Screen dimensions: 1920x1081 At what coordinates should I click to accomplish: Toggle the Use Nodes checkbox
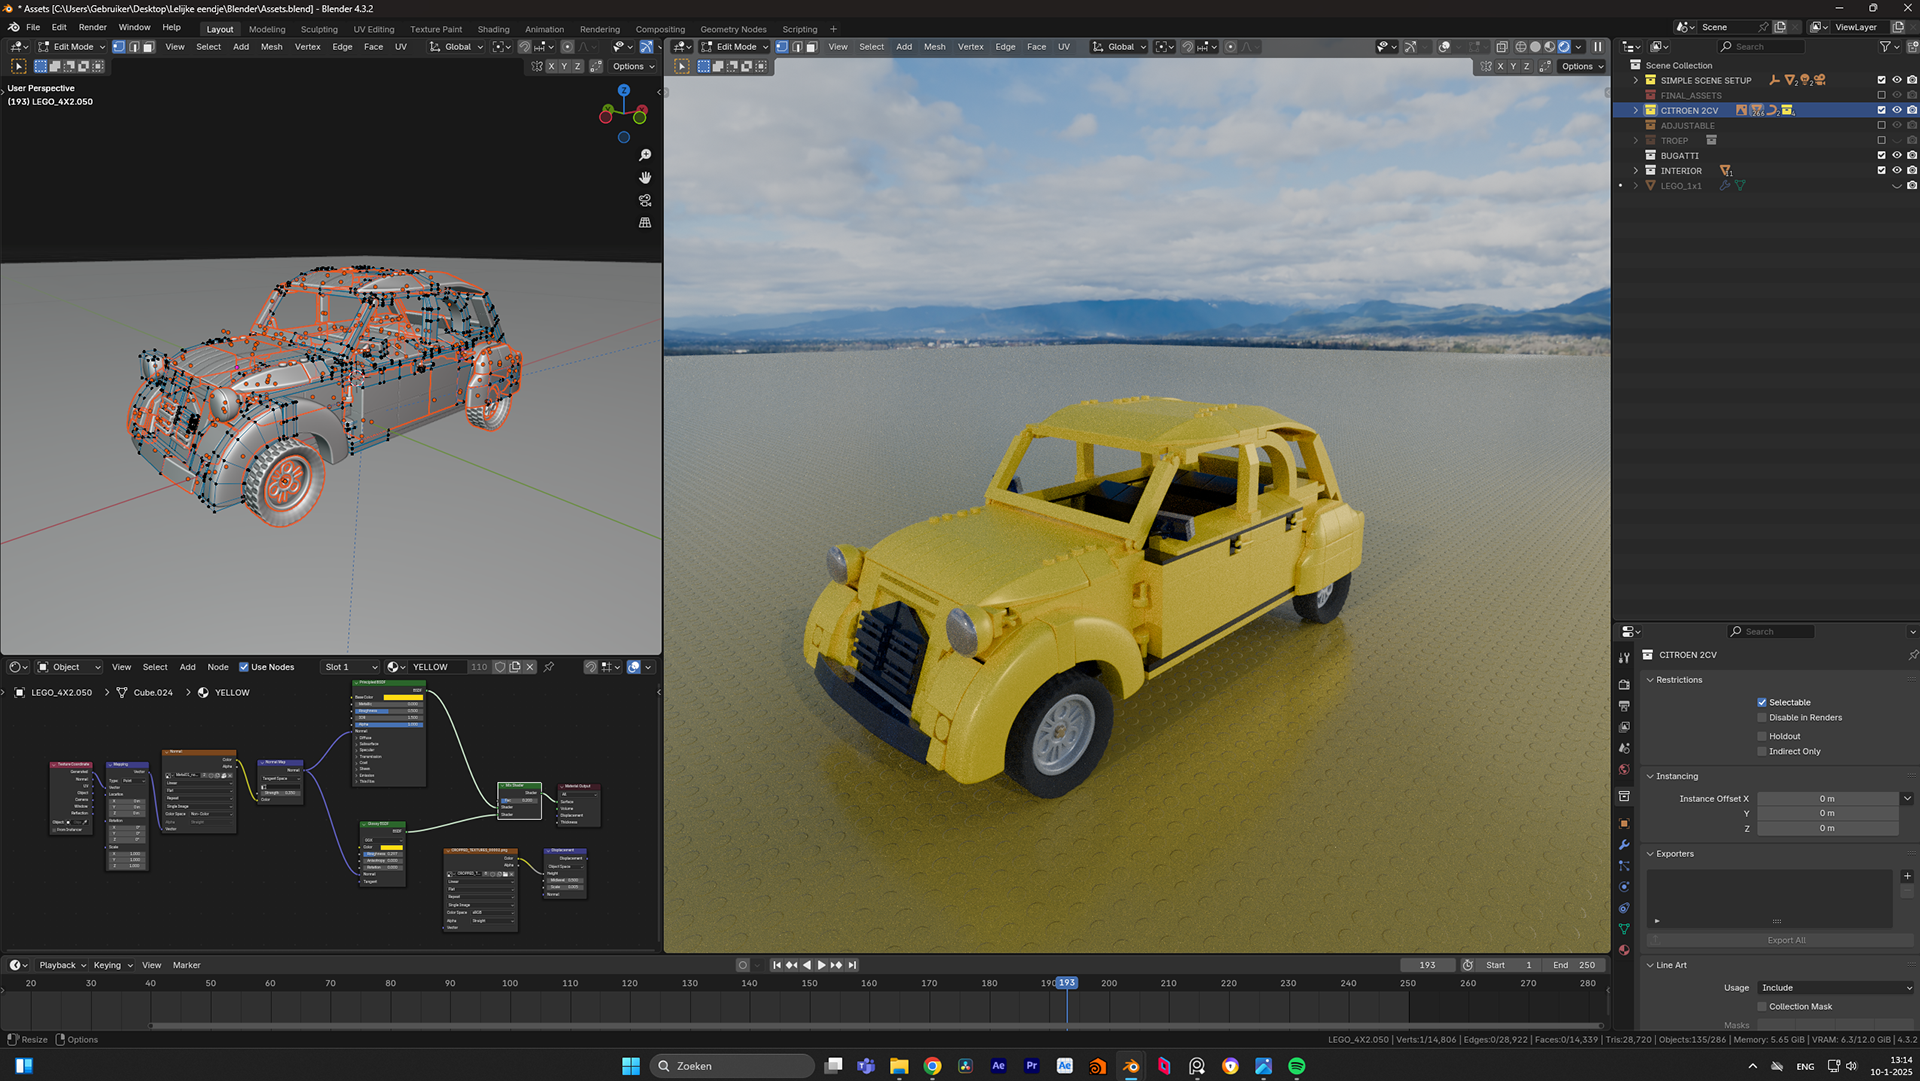click(244, 667)
